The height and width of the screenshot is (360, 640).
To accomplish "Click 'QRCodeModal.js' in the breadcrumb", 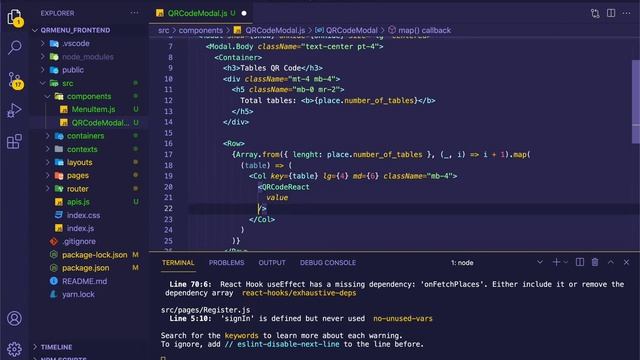I will tap(275, 30).
